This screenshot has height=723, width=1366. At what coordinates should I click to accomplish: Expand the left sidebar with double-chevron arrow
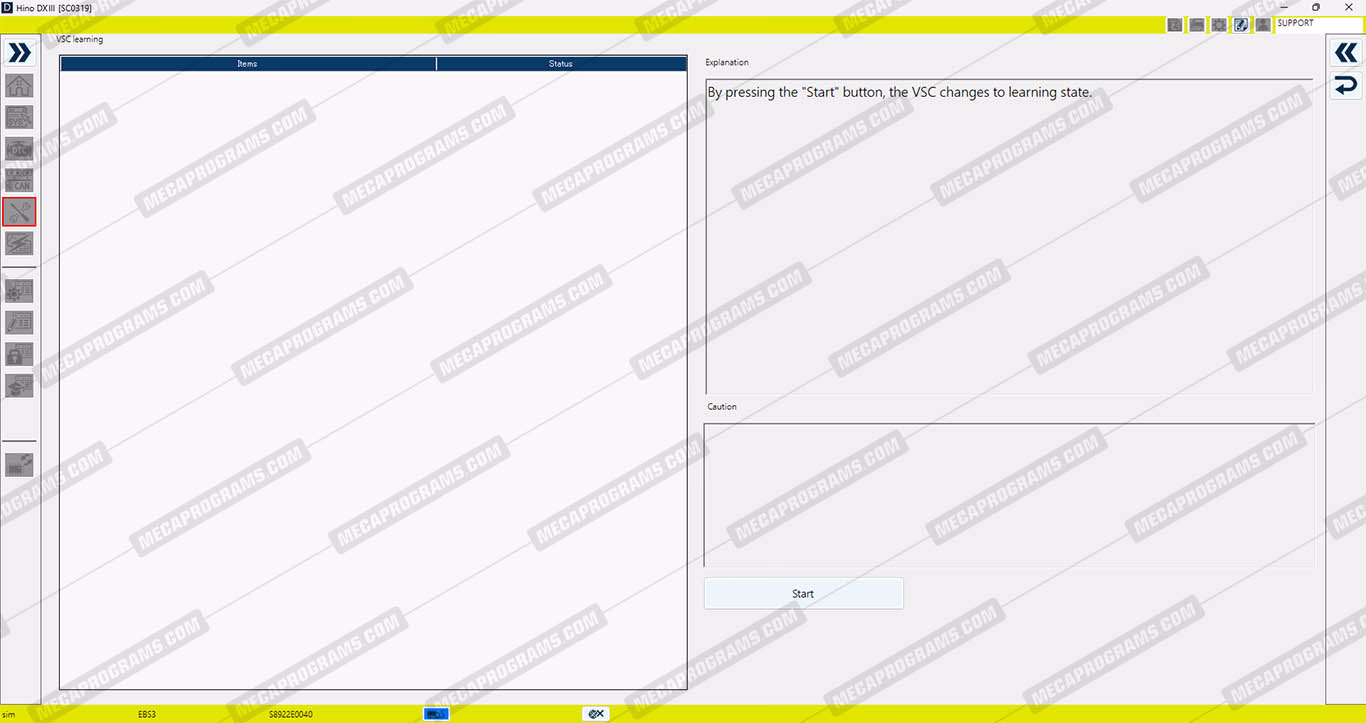point(19,53)
